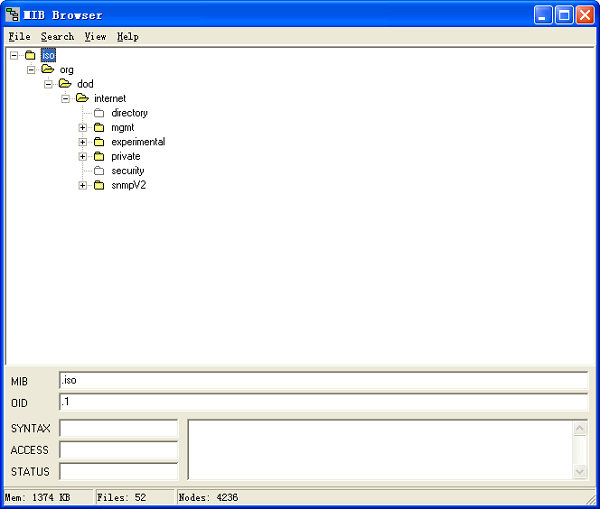This screenshot has height=509, width=600.
Task: Click the iso root folder icon
Action: tap(30, 55)
